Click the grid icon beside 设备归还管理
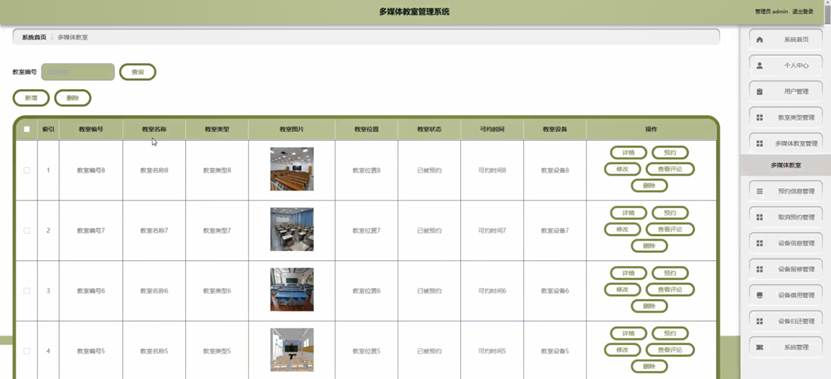The height and width of the screenshot is (379, 831). tap(759, 321)
